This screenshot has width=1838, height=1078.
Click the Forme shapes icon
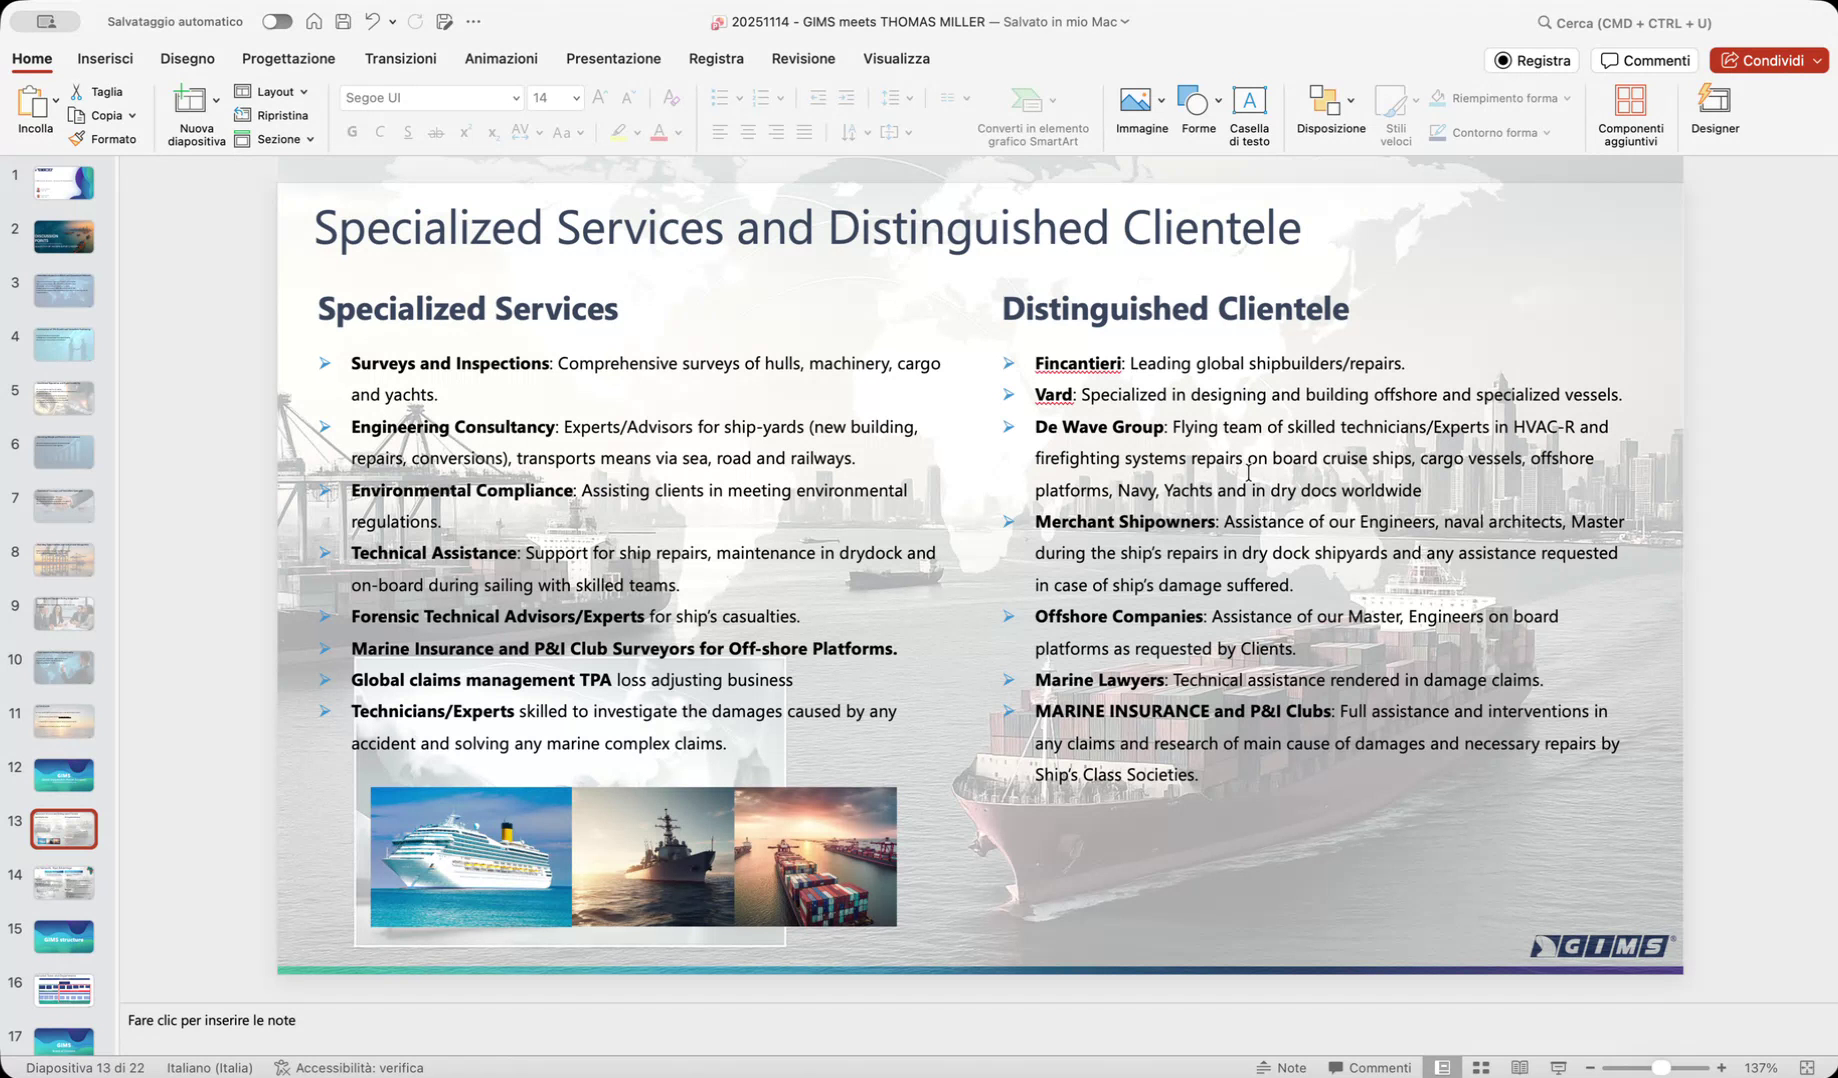pyautogui.click(x=1192, y=101)
